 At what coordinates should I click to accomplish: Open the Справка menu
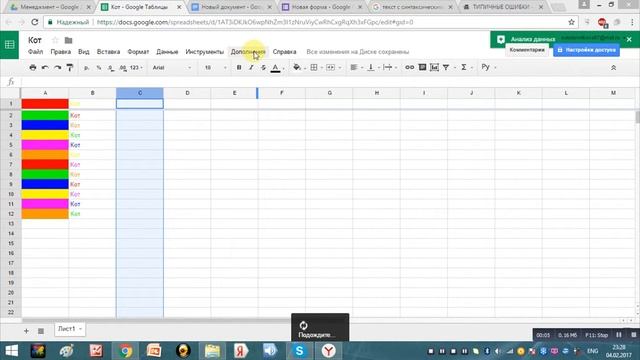coord(284,52)
